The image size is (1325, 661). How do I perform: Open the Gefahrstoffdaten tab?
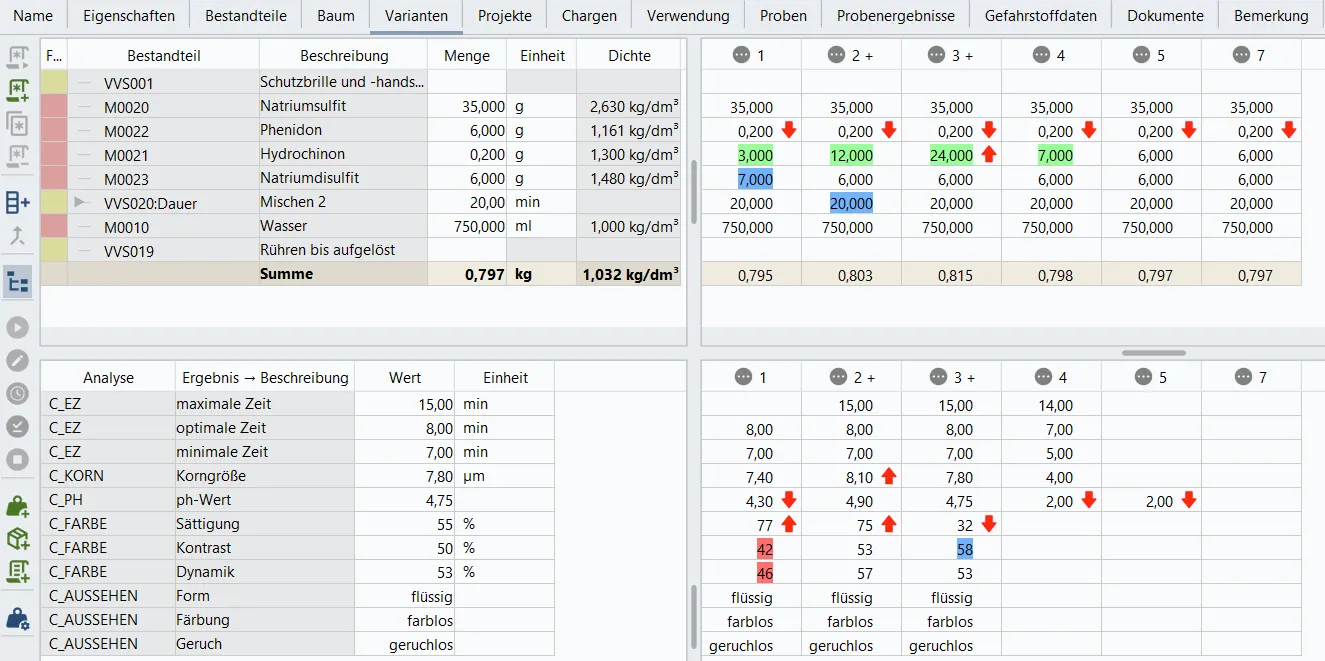pyautogui.click(x=1041, y=15)
